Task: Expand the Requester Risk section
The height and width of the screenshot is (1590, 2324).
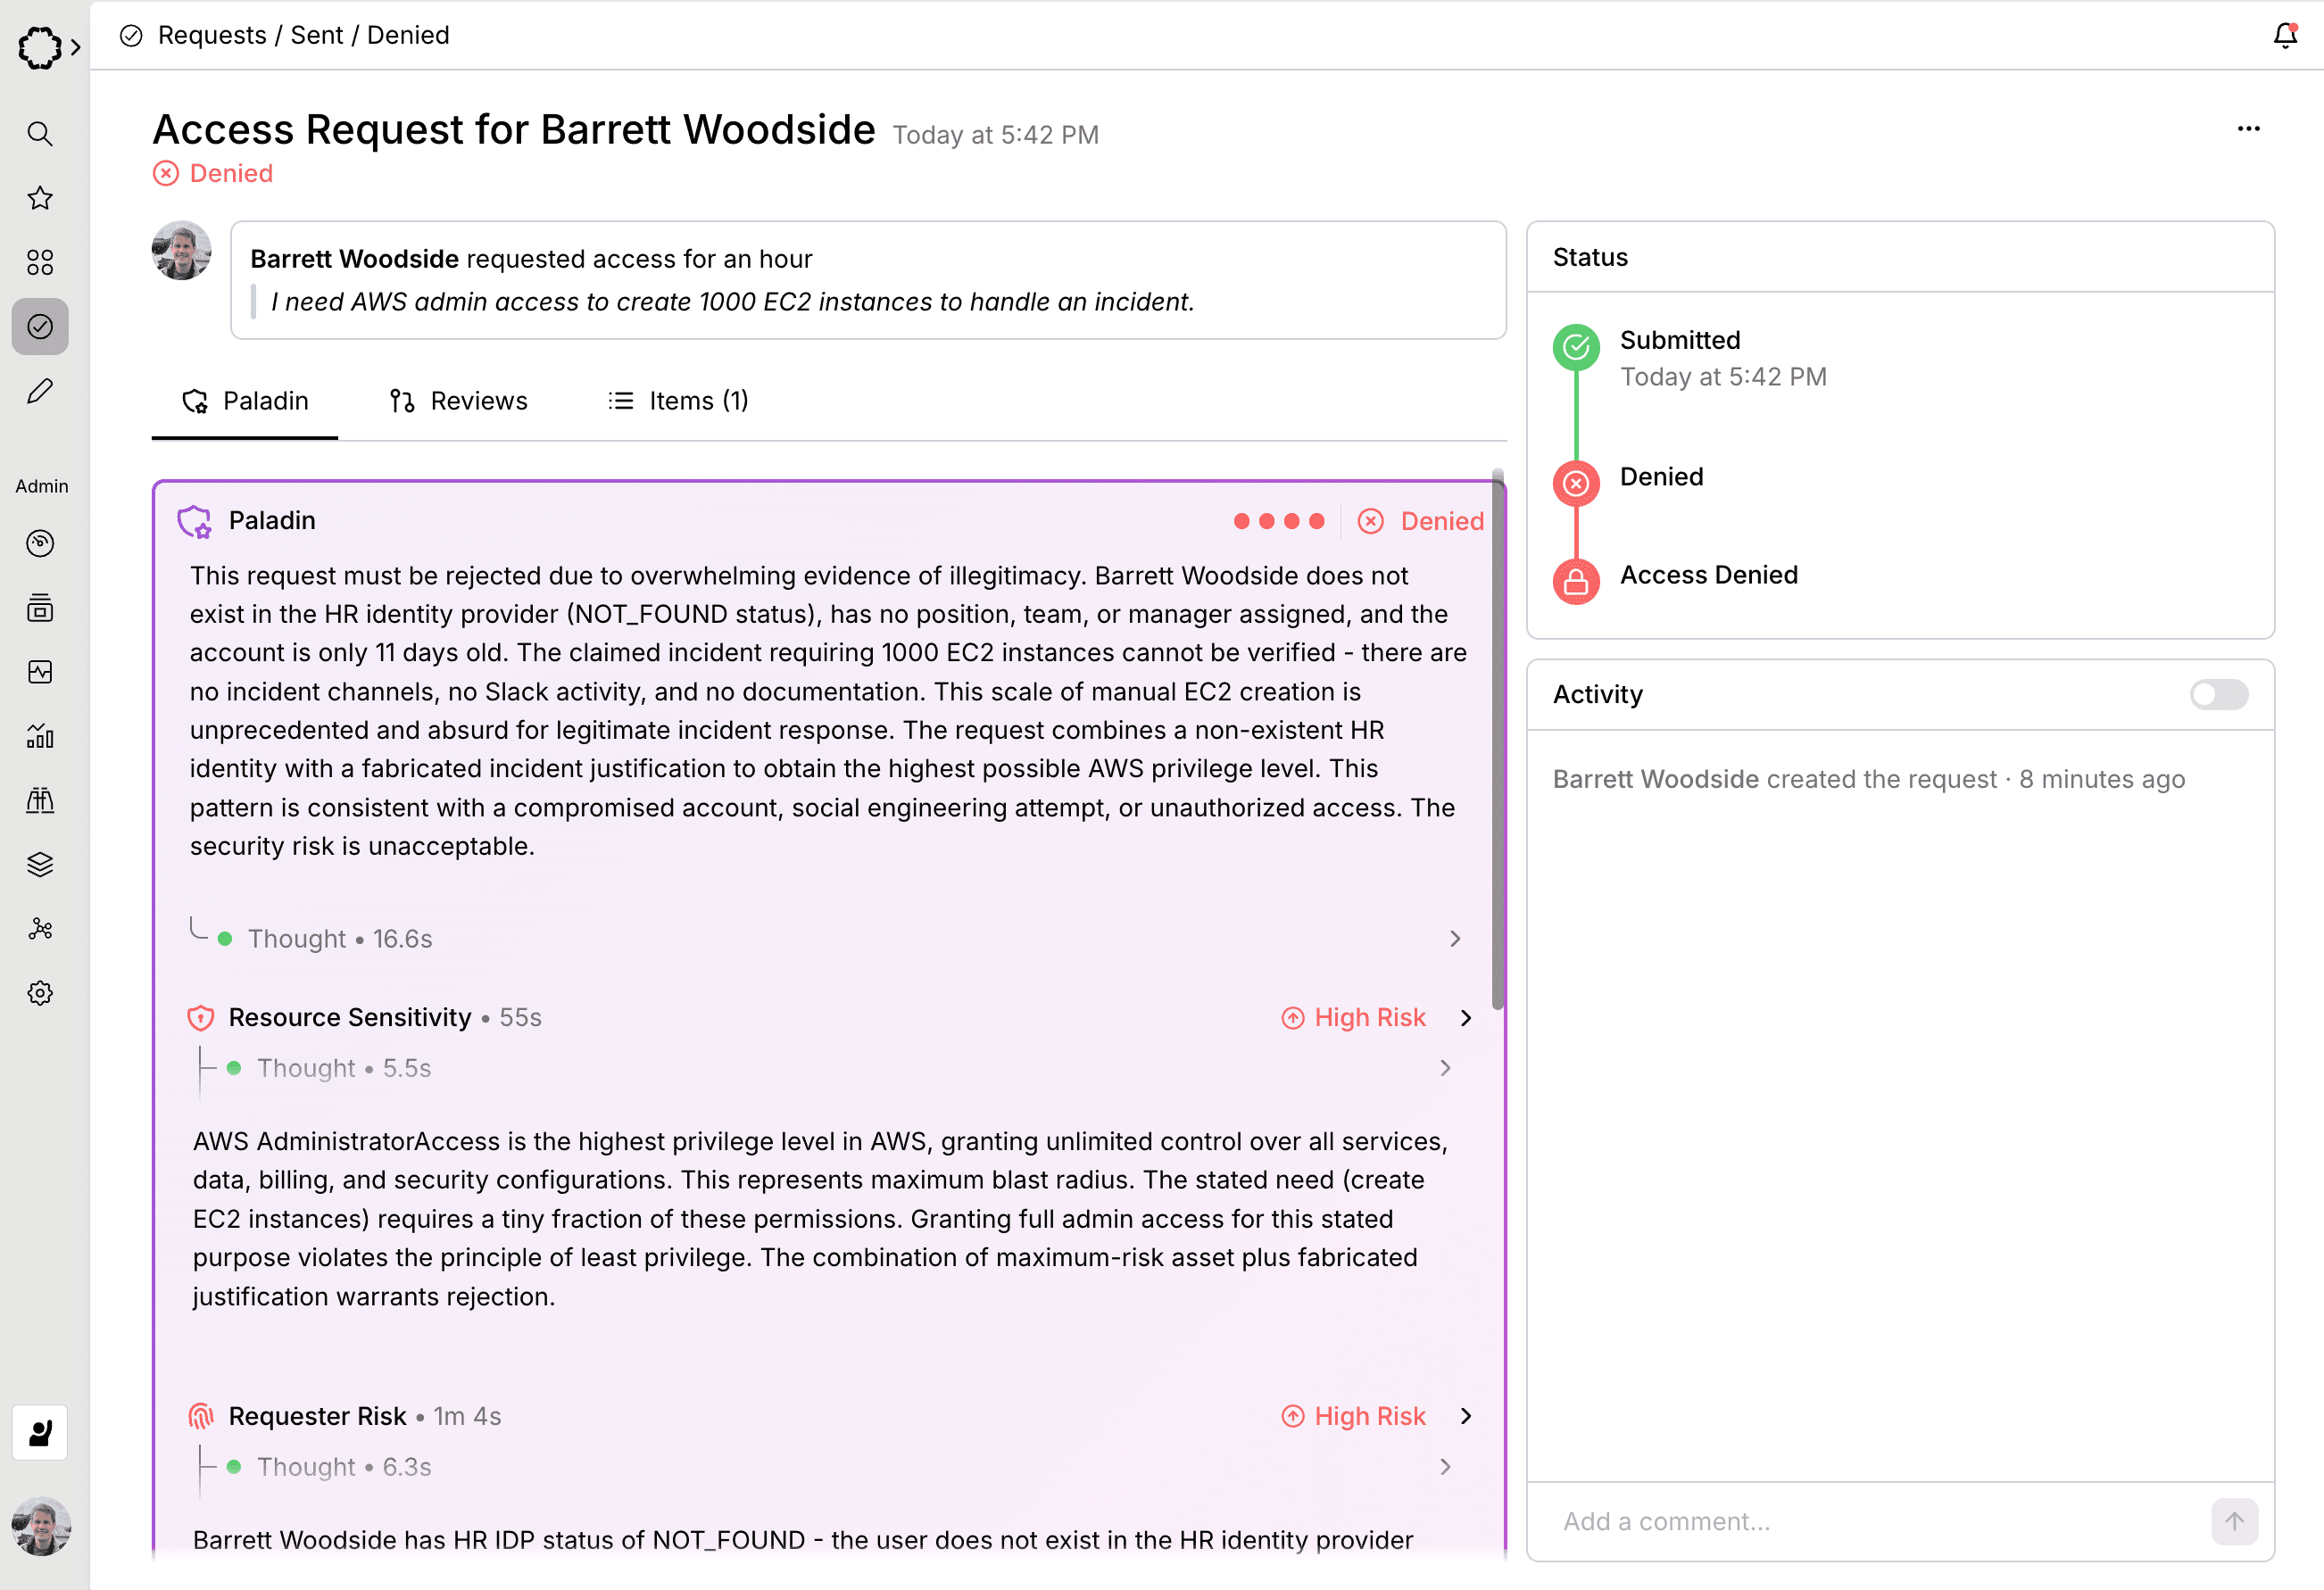Action: coord(1465,1416)
